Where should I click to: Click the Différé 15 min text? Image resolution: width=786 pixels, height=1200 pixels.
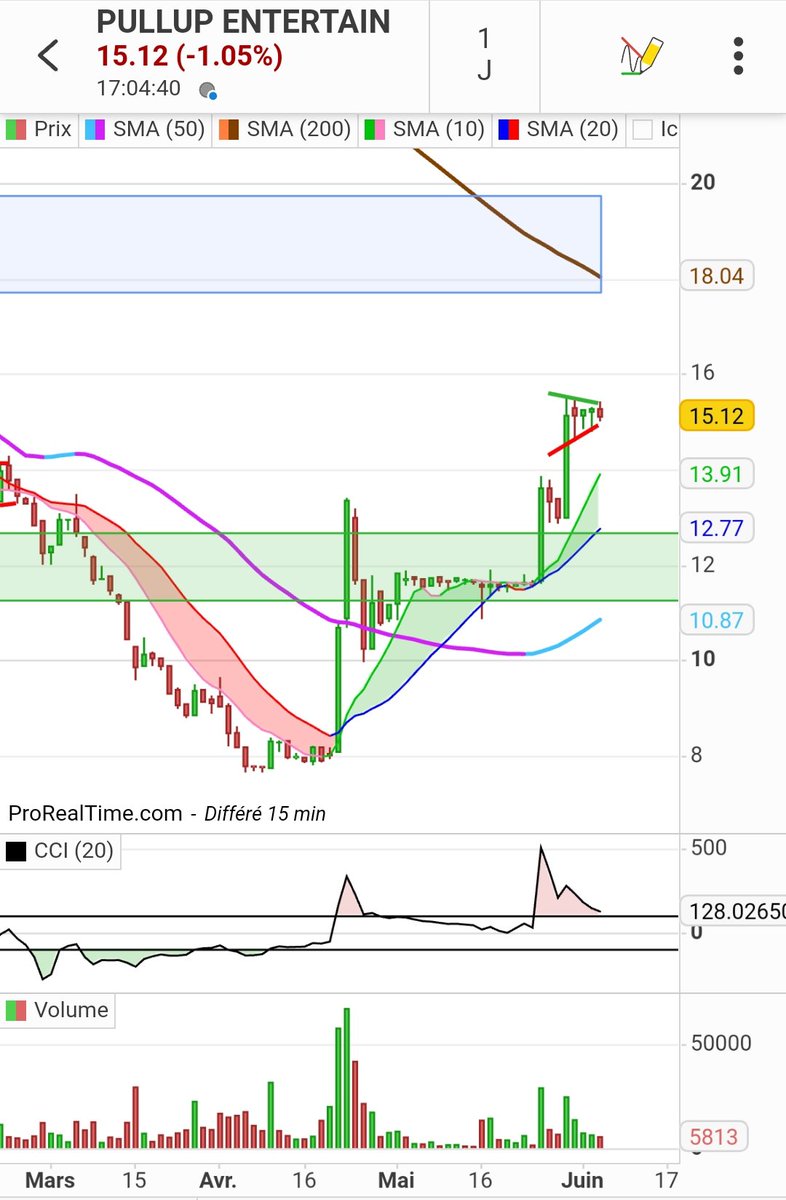click(x=265, y=814)
